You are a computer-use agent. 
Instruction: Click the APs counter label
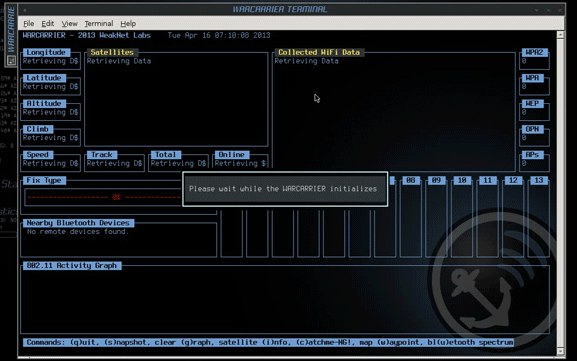[532, 155]
